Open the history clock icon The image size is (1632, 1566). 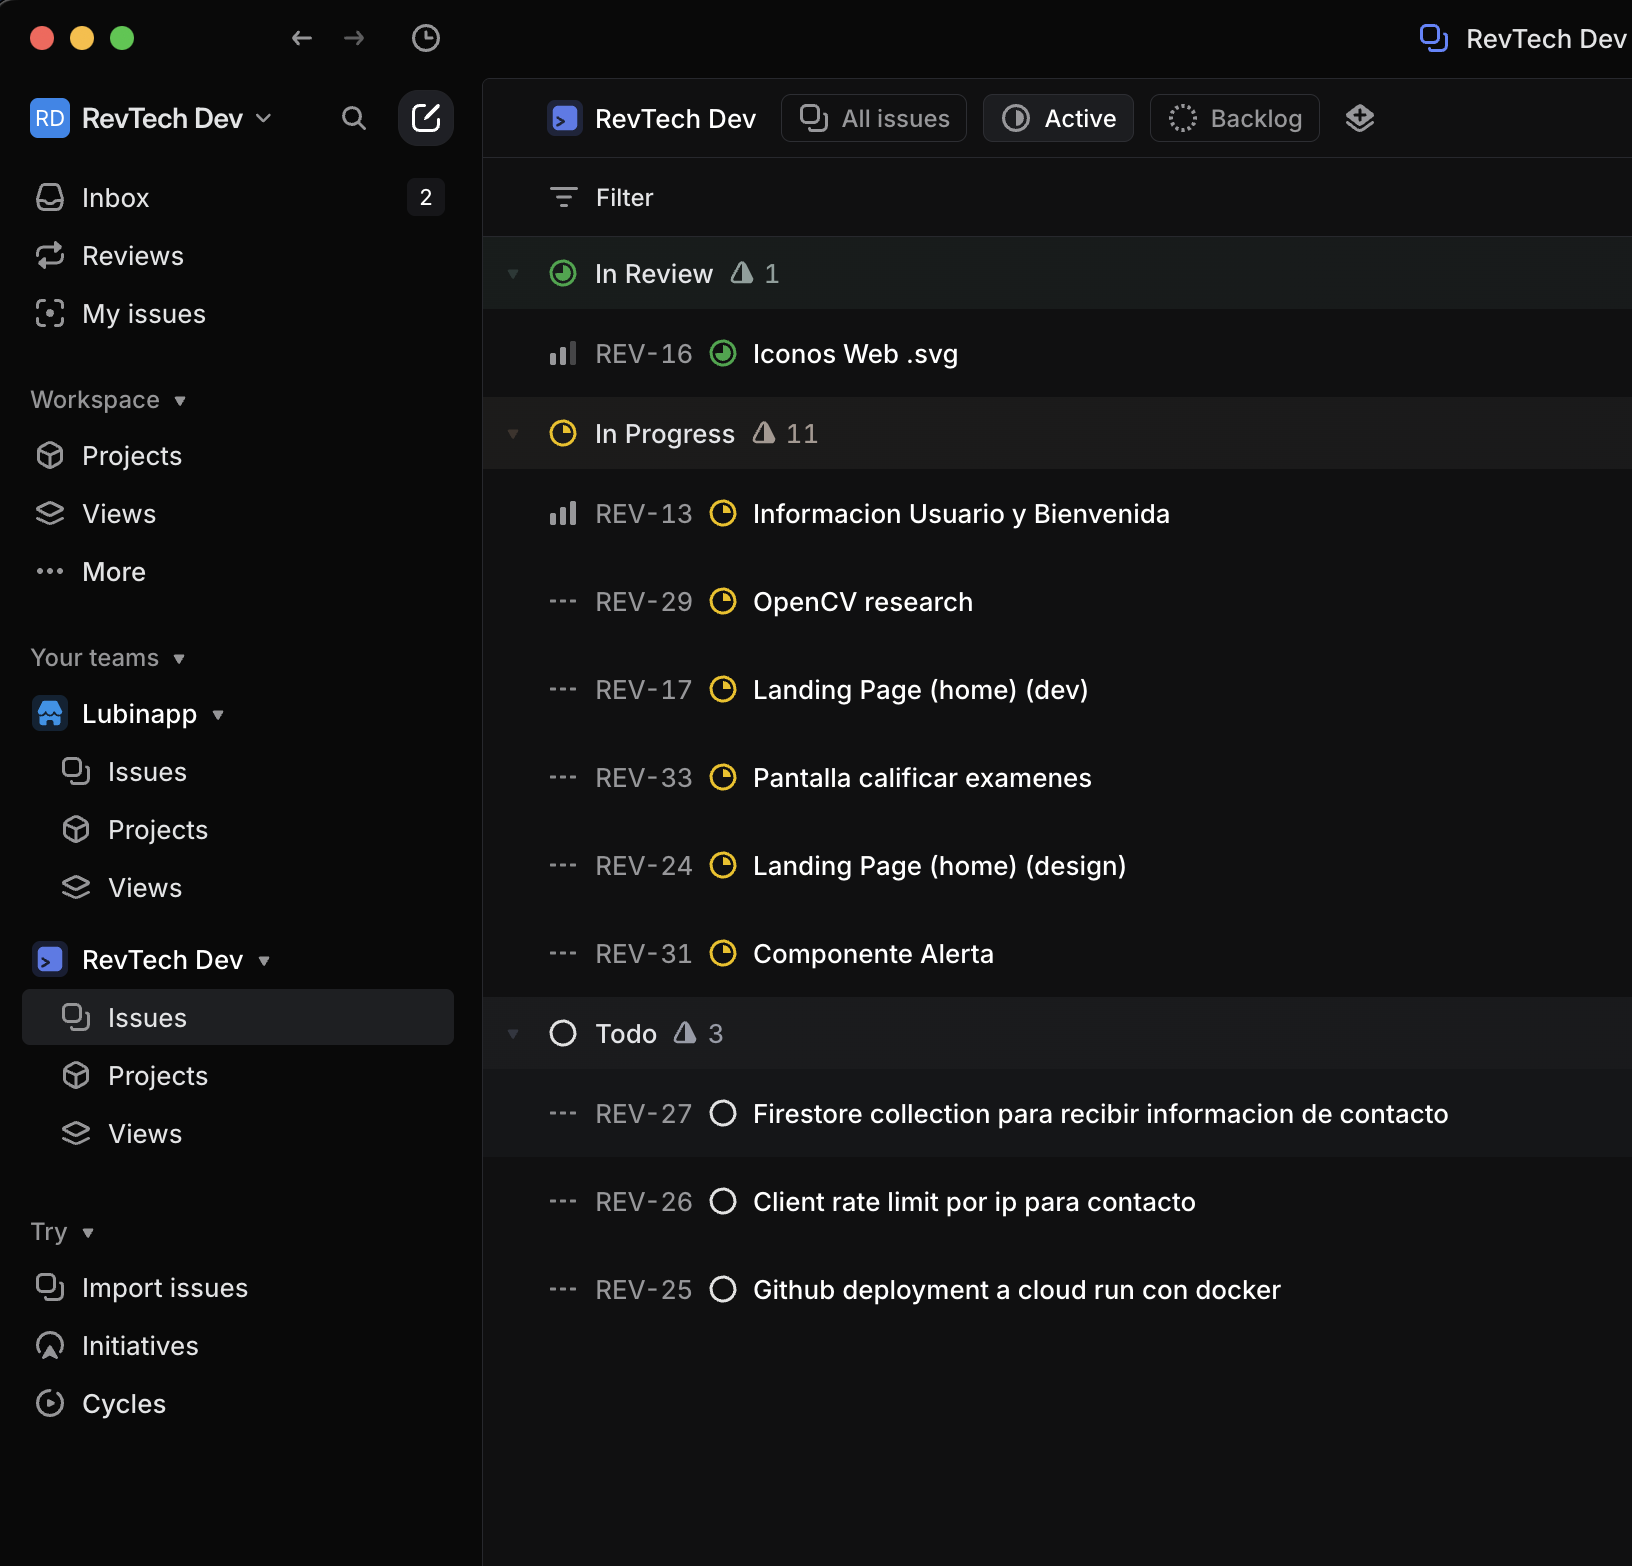(426, 38)
